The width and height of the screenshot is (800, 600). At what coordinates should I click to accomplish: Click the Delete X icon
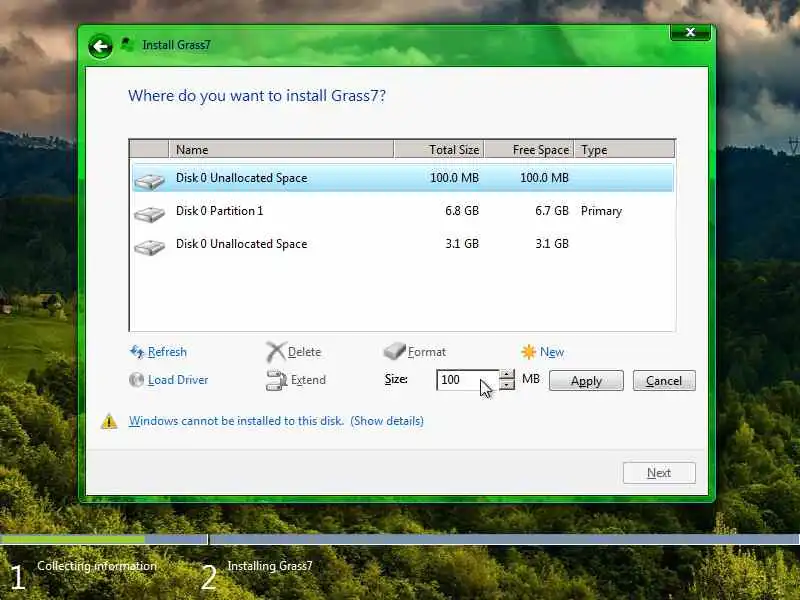276,352
